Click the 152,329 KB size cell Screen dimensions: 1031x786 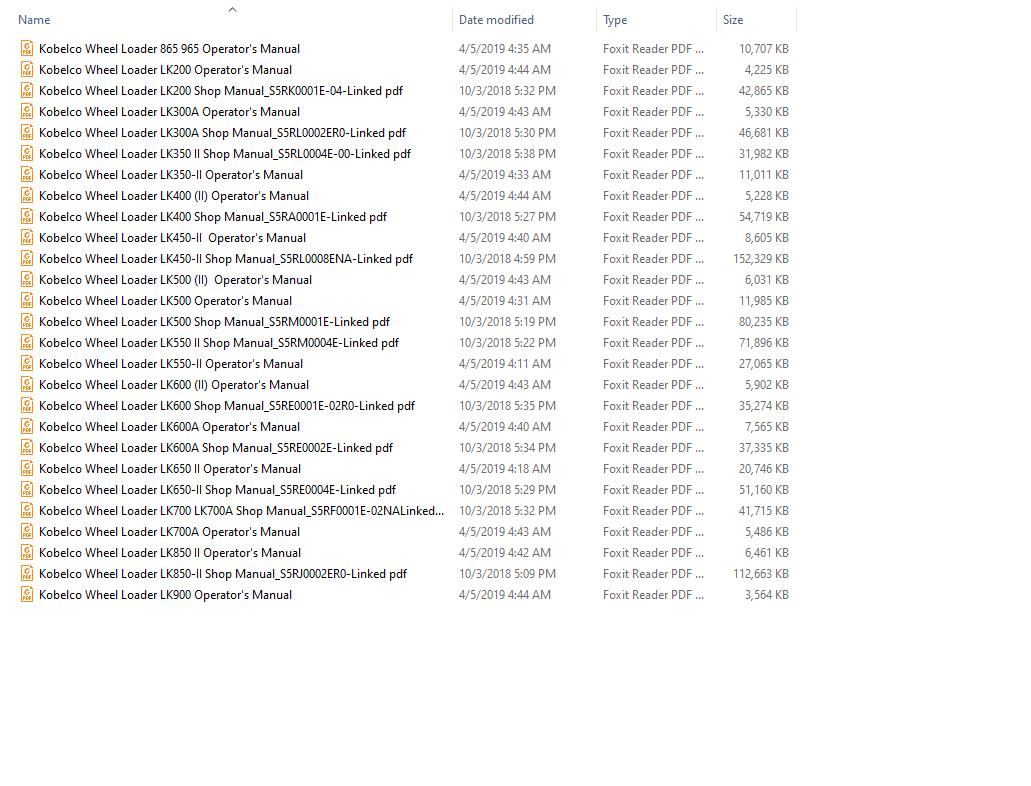pos(761,259)
